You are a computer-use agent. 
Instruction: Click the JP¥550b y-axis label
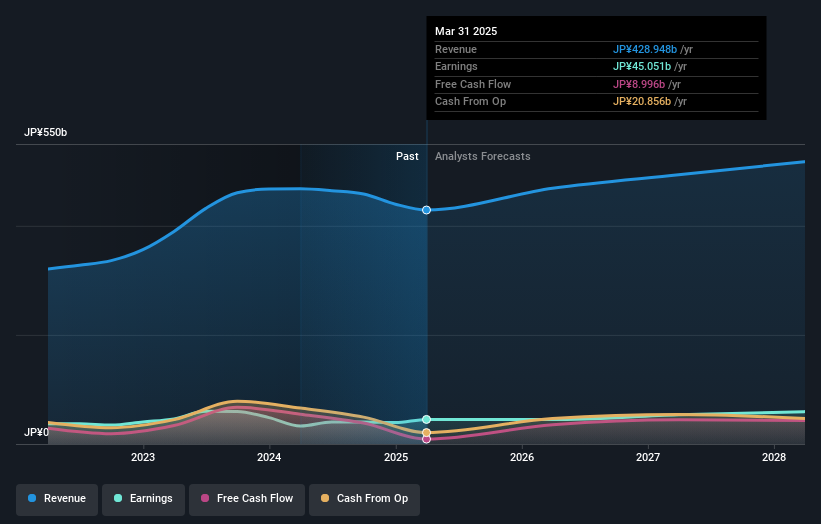point(46,132)
